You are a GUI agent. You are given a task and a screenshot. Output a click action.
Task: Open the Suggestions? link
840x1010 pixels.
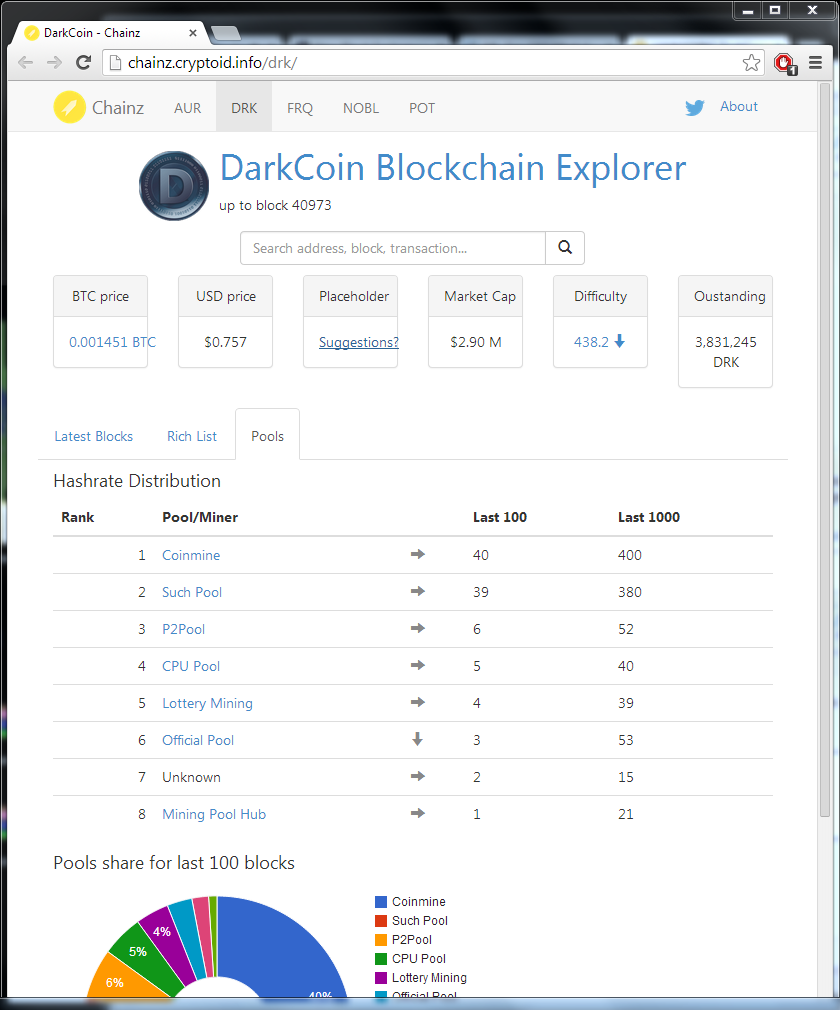click(x=359, y=343)
